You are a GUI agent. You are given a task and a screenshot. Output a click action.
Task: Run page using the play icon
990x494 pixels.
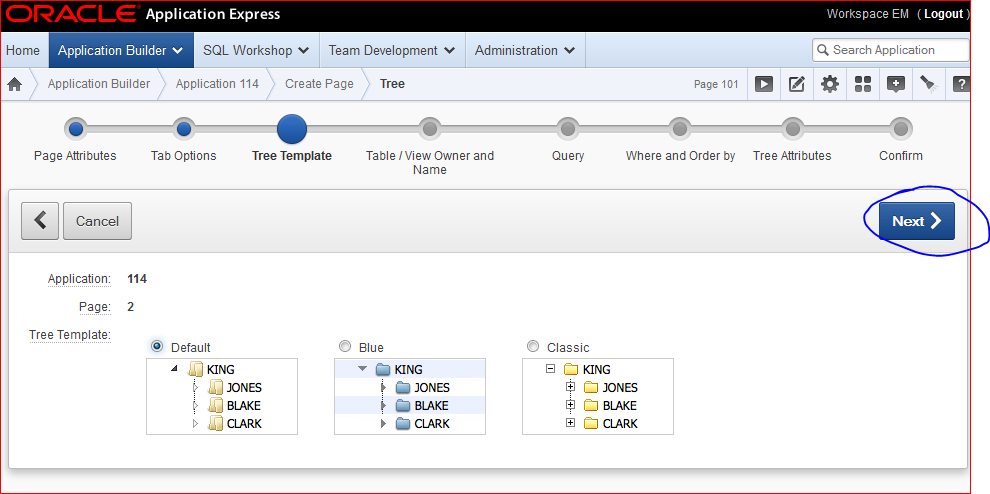pos(763,84)
